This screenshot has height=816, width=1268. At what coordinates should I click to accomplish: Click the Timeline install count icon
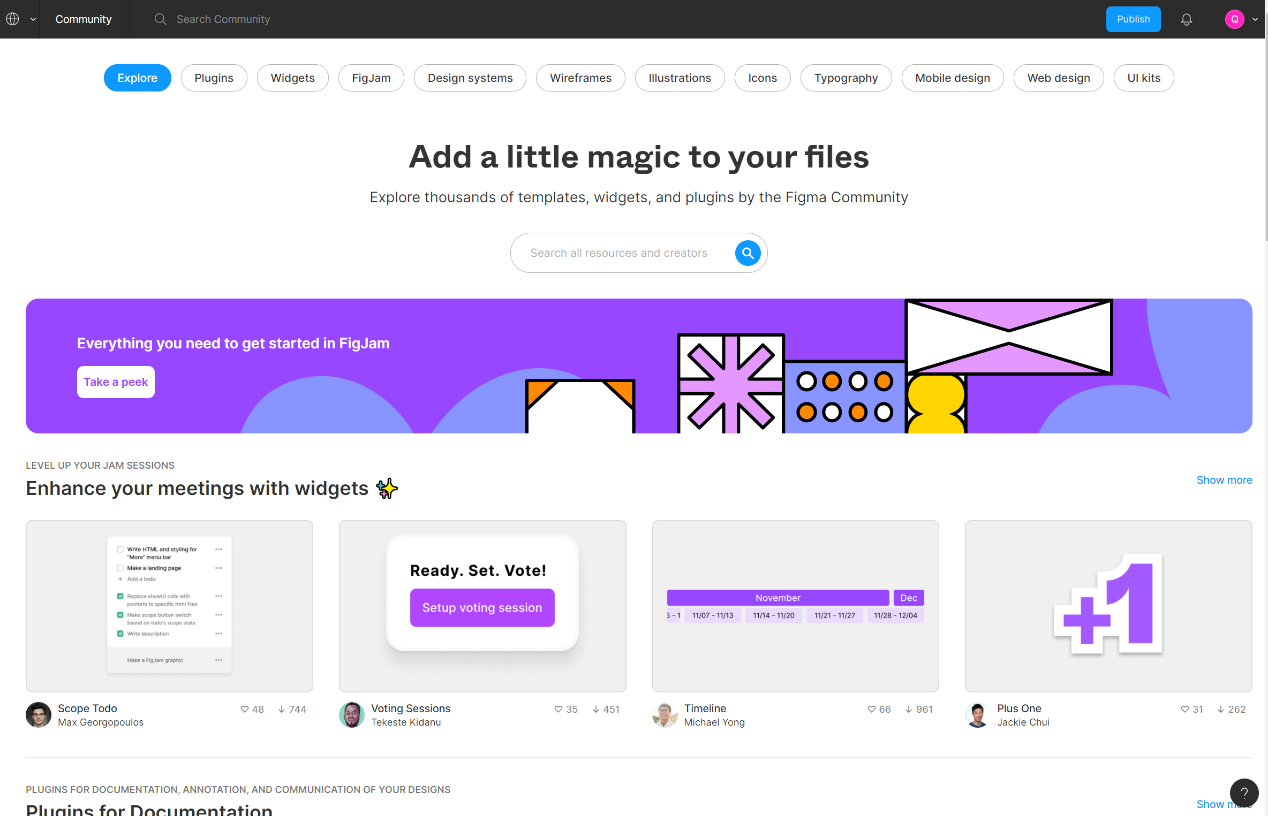[909, 709]
